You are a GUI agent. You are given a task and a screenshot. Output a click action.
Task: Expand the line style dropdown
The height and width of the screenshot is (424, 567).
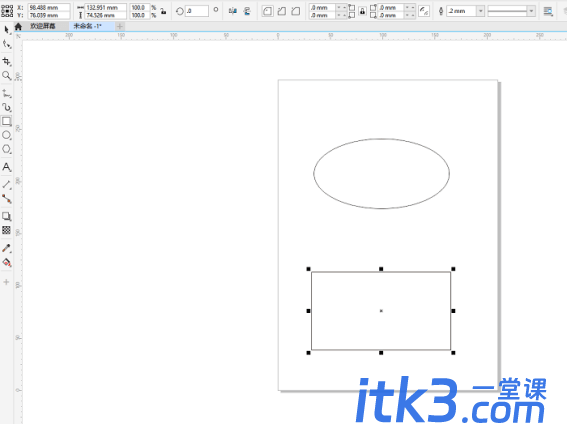click(531, 11)
